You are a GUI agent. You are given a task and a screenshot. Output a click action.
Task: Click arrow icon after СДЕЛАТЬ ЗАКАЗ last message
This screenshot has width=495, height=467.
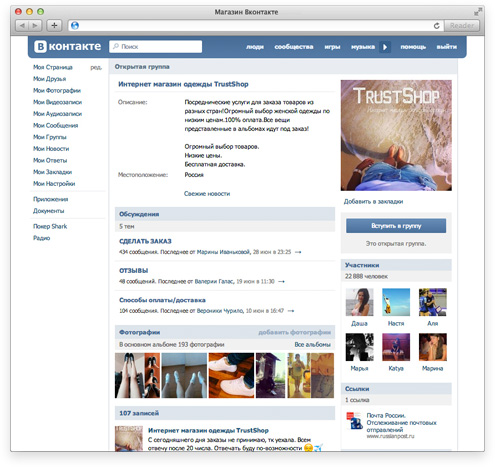(298, 252)
